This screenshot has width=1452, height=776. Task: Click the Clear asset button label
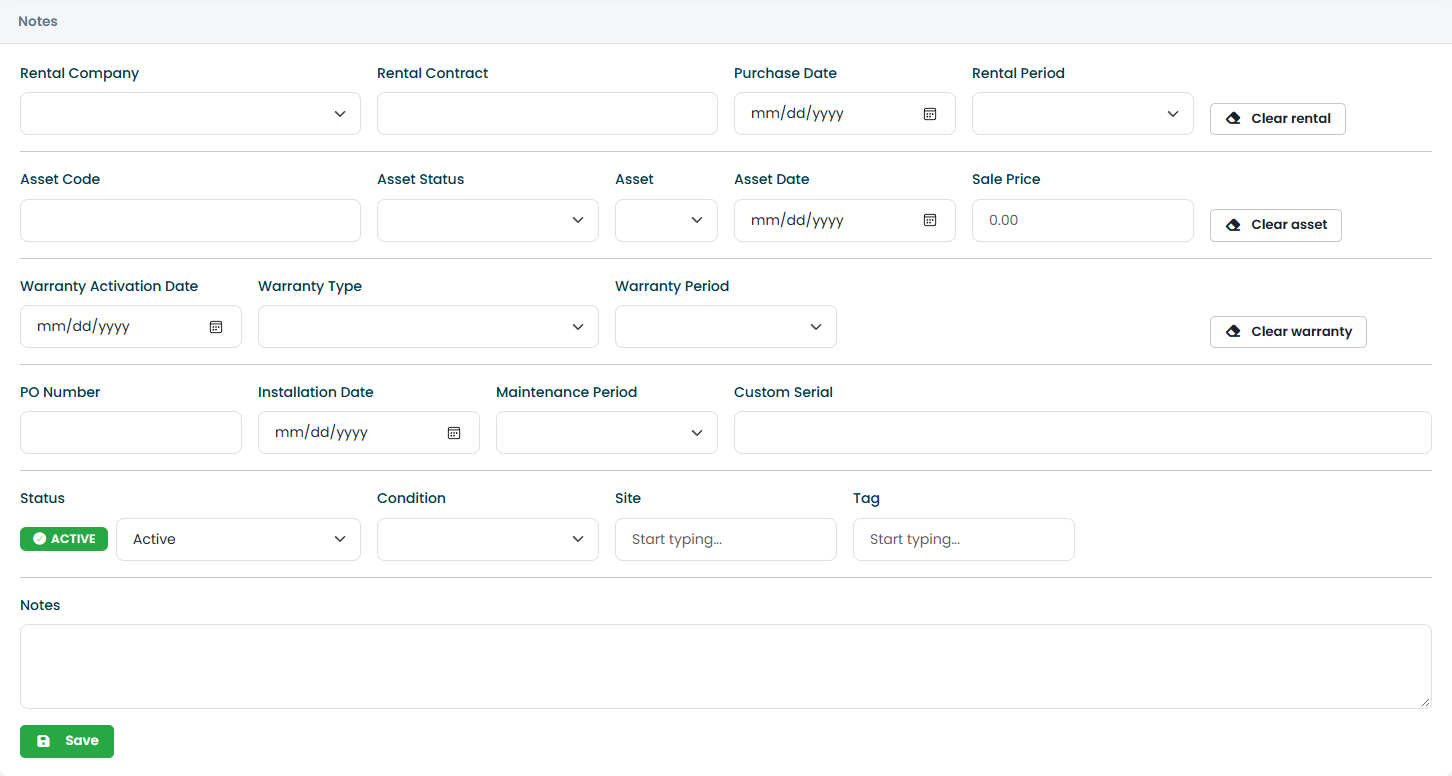click(1289, 224)
